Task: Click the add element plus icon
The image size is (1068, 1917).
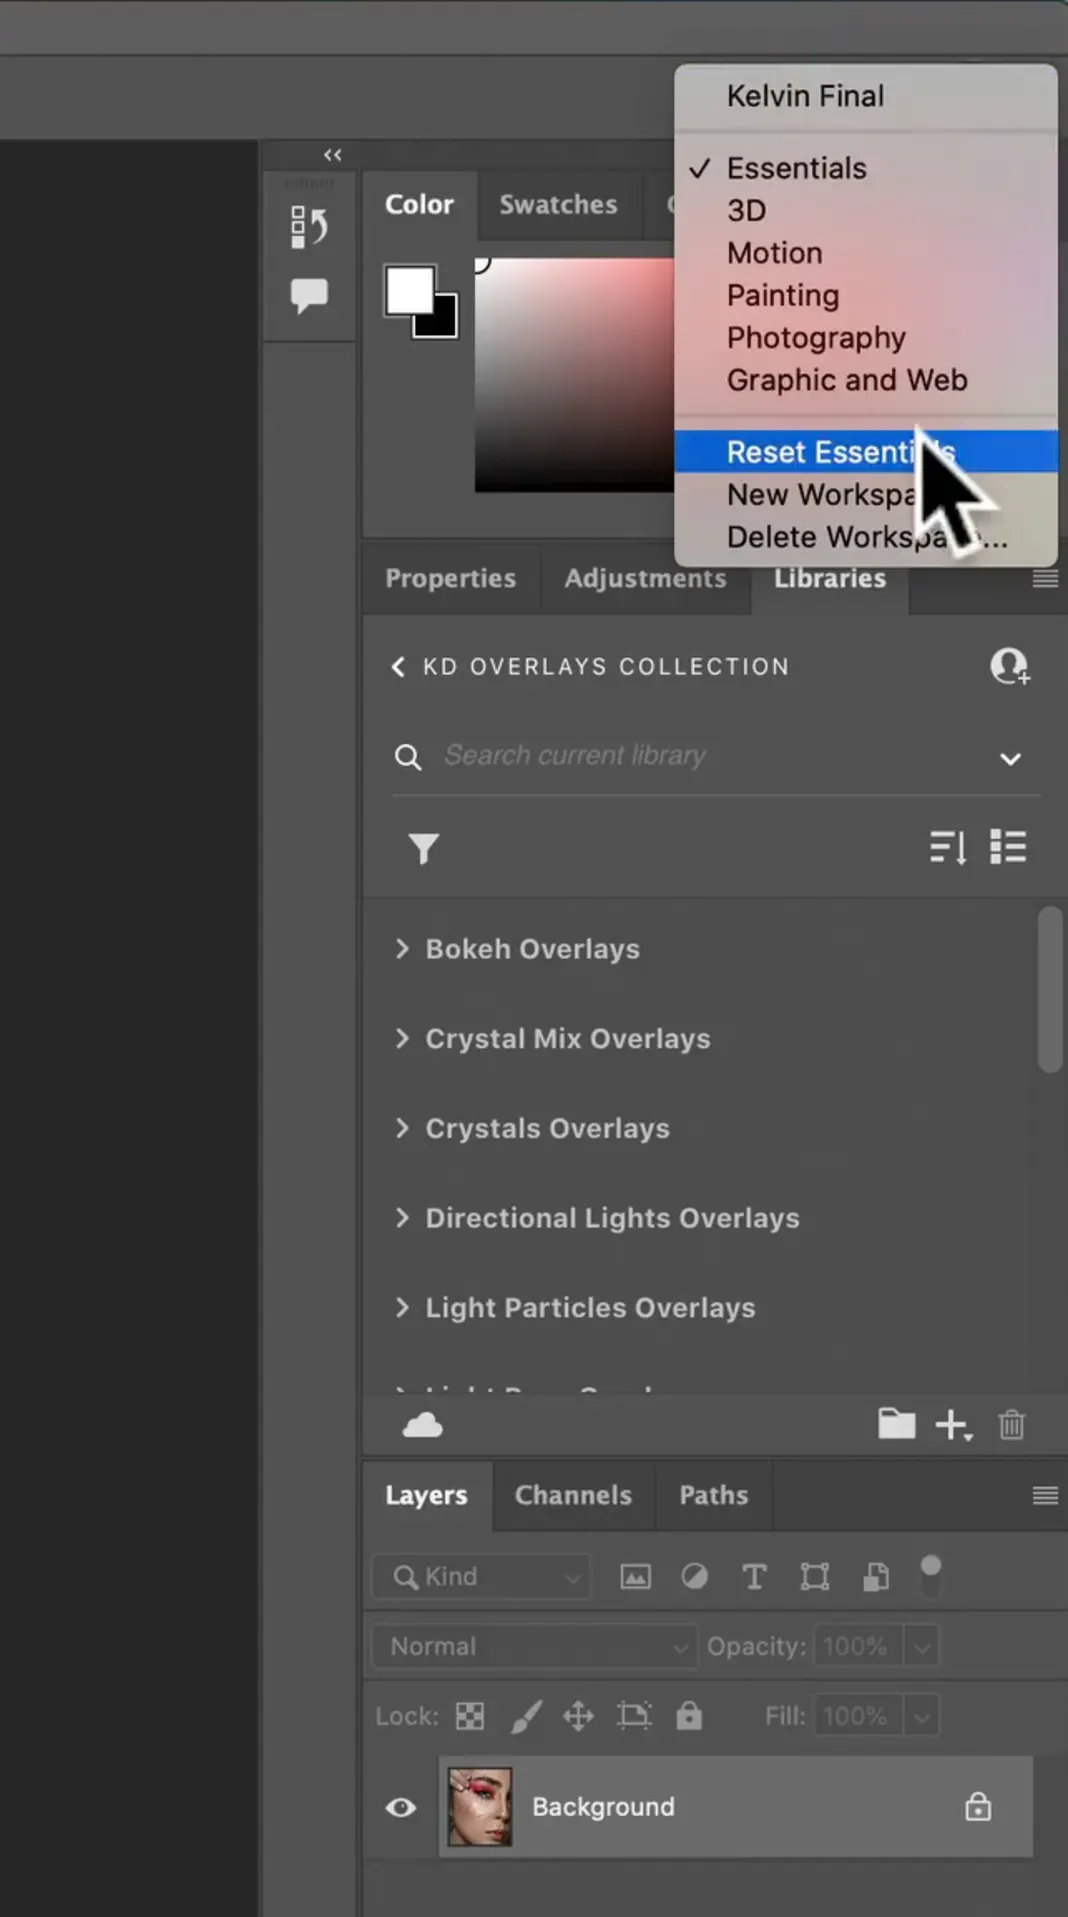Action: [x=953, y=1425]
